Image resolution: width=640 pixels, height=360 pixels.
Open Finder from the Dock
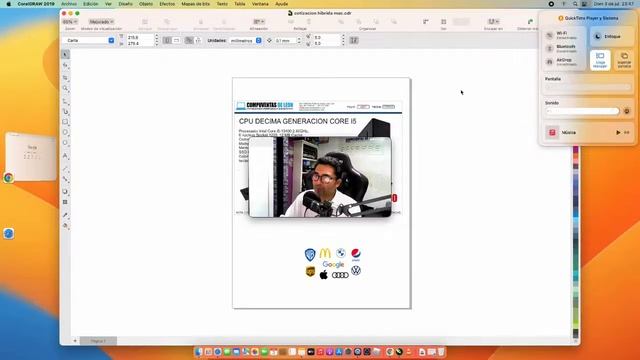point(199,352)
